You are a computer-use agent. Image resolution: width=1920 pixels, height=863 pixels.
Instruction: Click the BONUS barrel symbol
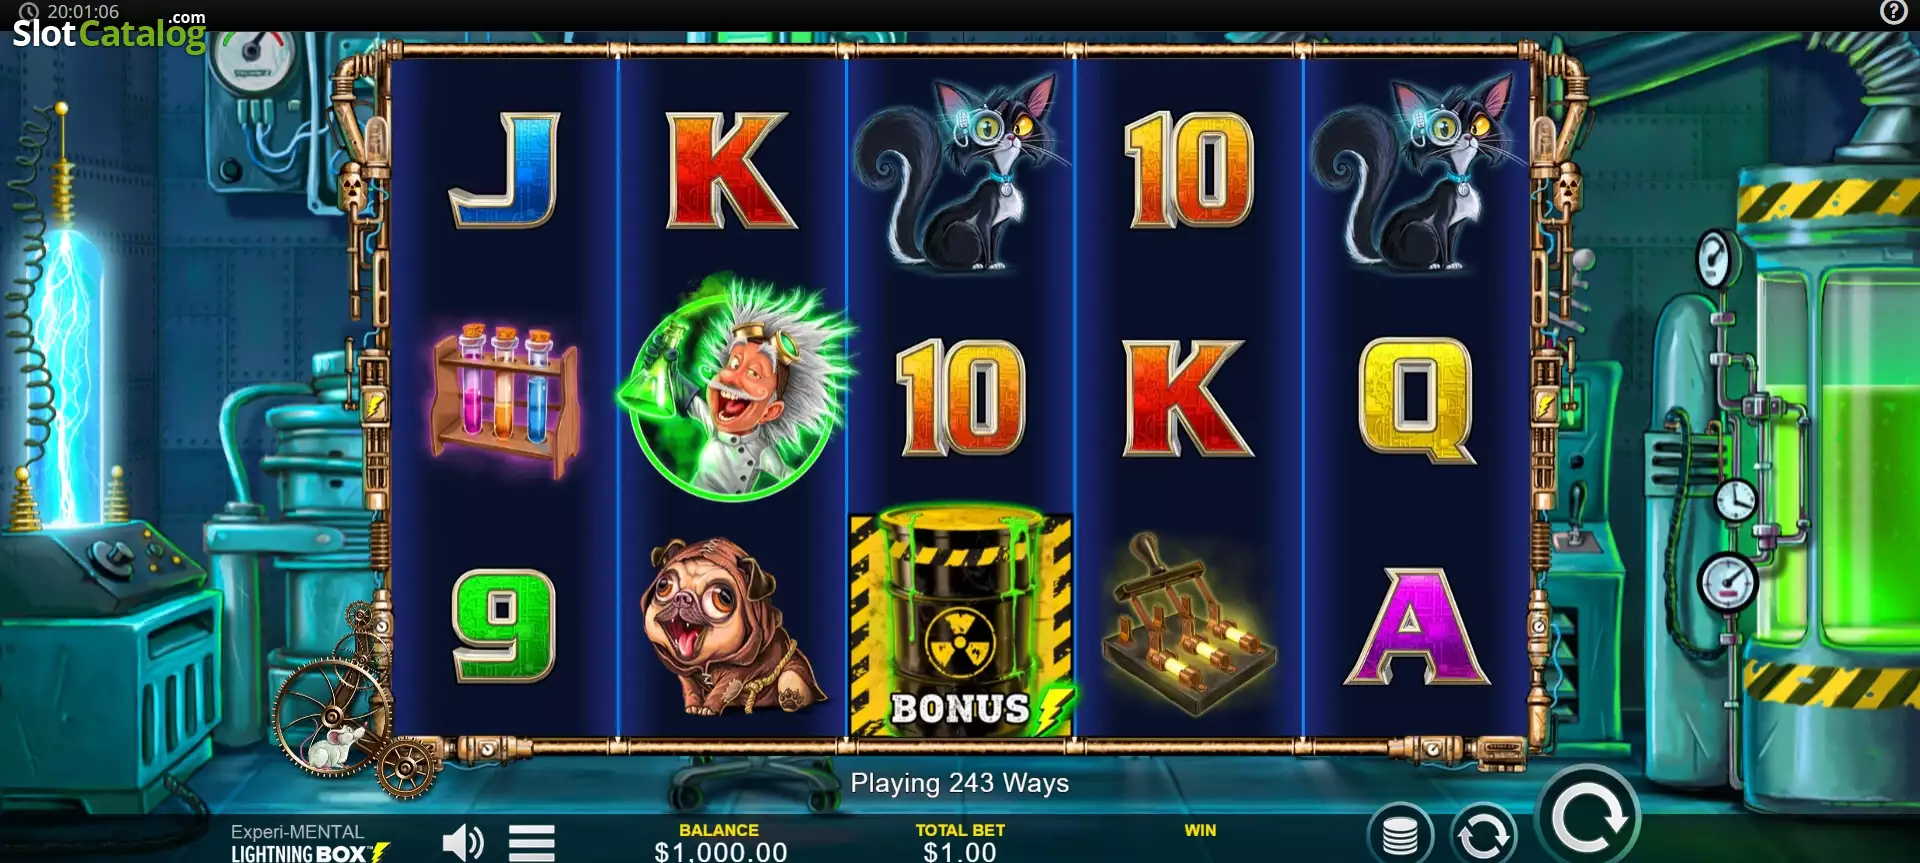click(x=961, y=624)
